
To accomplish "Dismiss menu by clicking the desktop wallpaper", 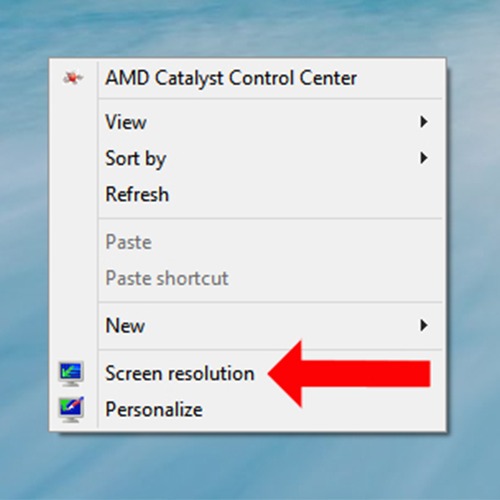I will pyautogui.click(x=250, y=27).
